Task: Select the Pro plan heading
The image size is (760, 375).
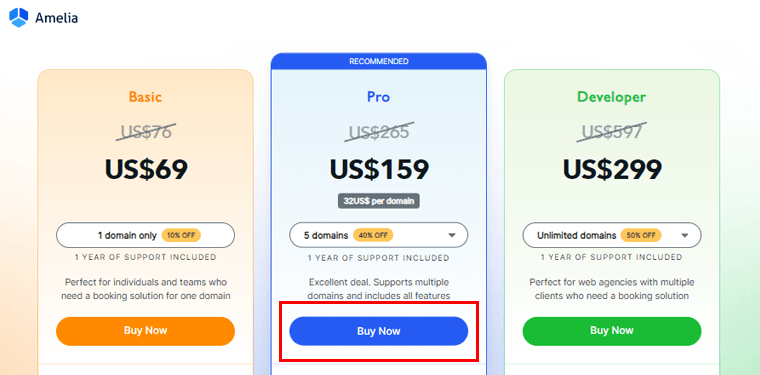Action: click(379, 97)
